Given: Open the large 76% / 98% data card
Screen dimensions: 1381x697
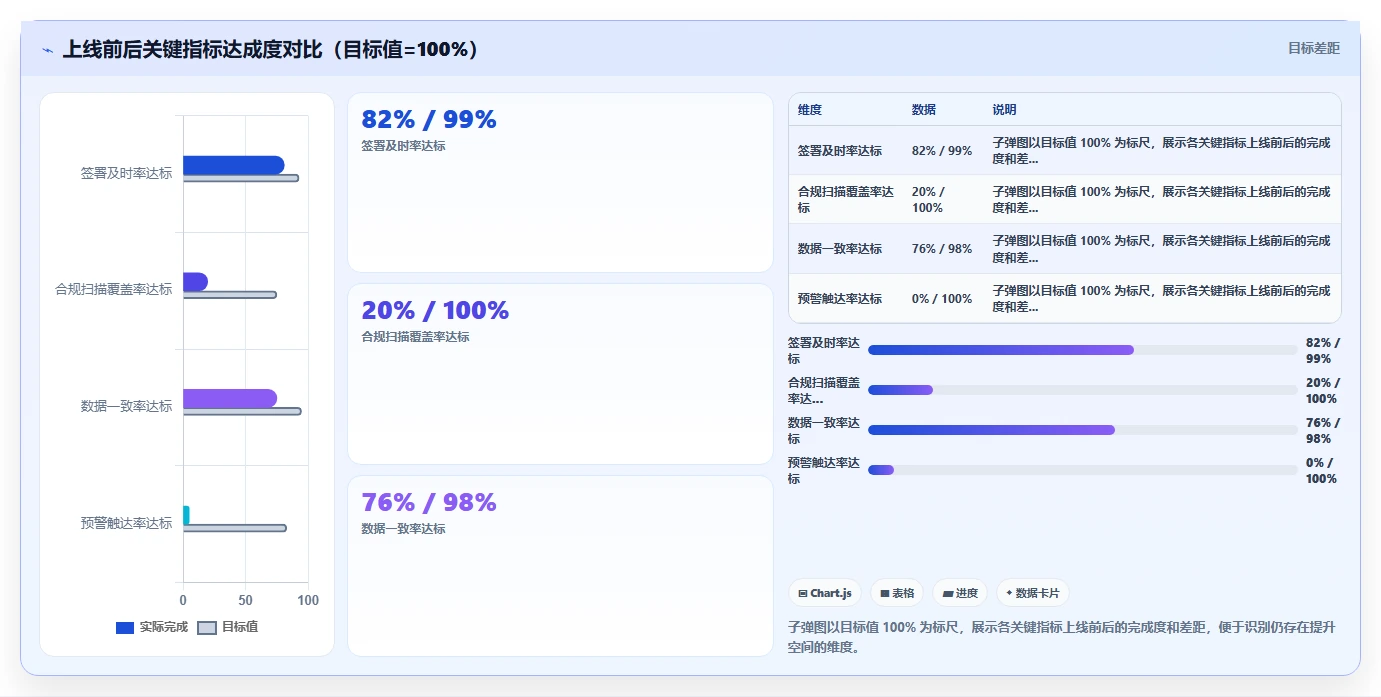Looking at the screenshot, I should click(x=560, y=566).
